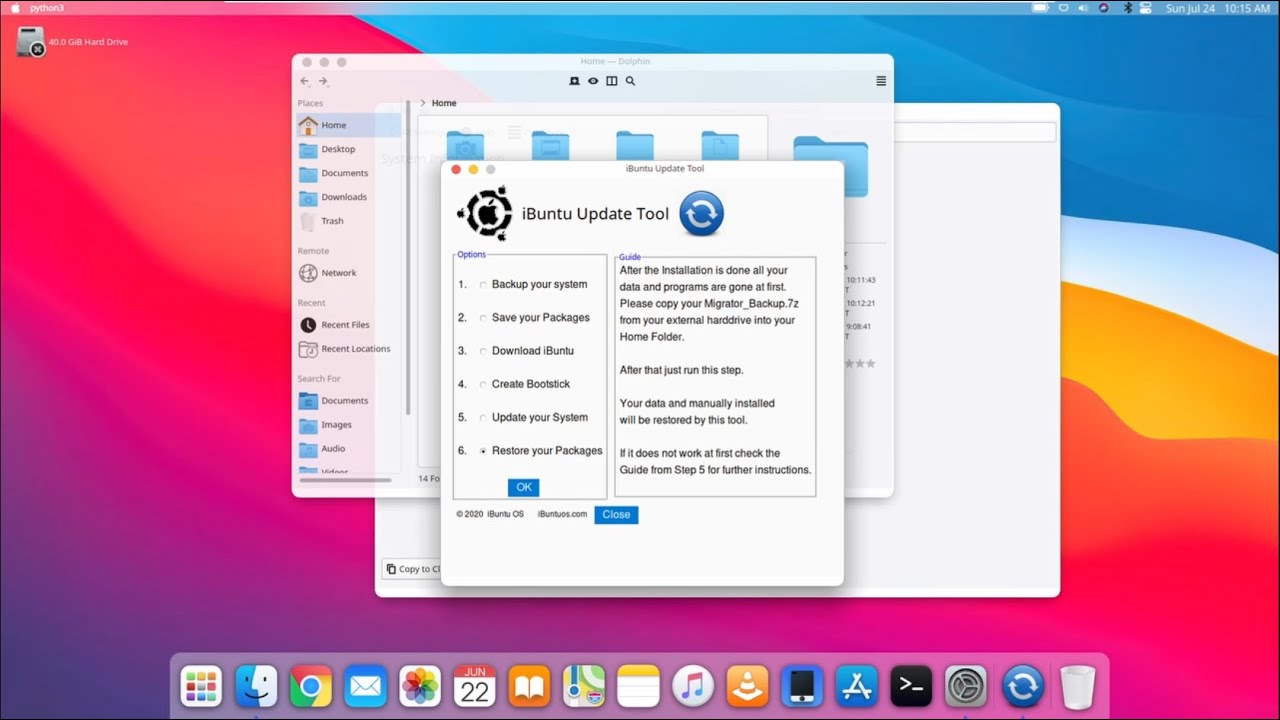
Task: Launch Chrome from the dock
Action: click(311, 686)
